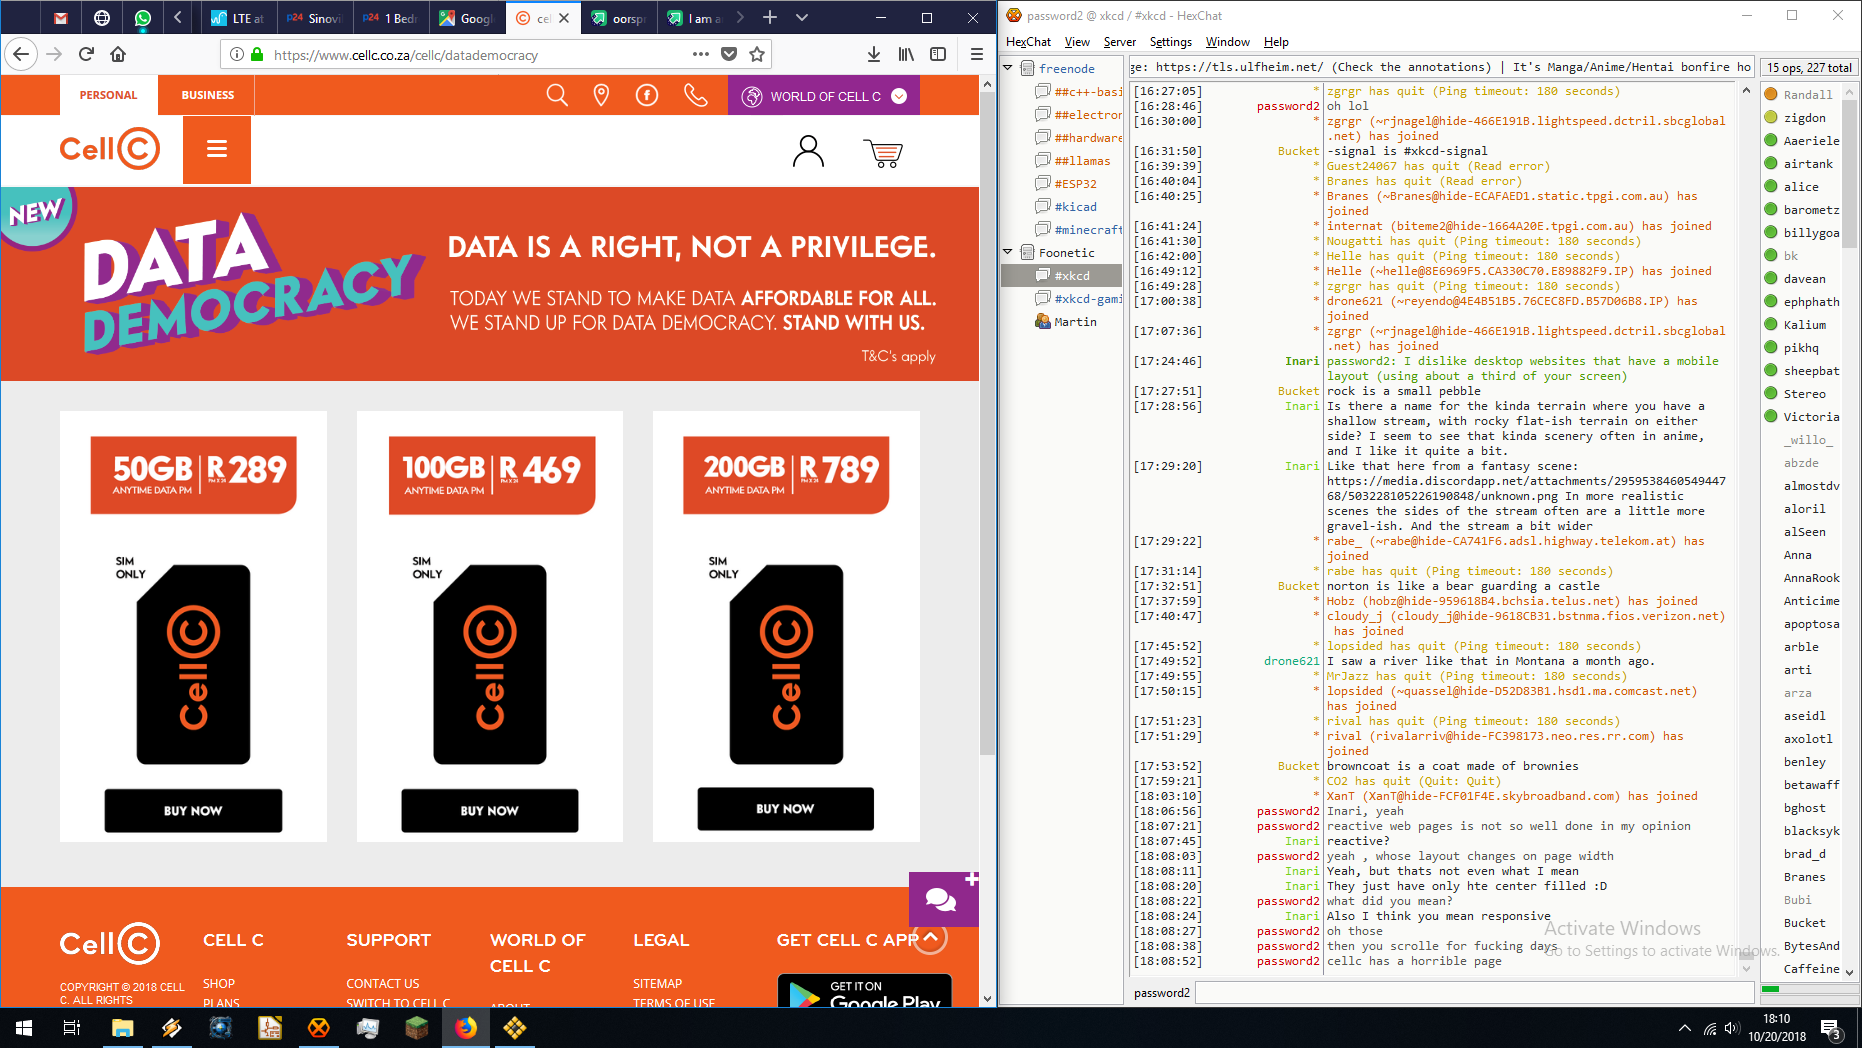Open the globe pinned tab
The image size is (1862, 1048).
click(x=101, y=18)
